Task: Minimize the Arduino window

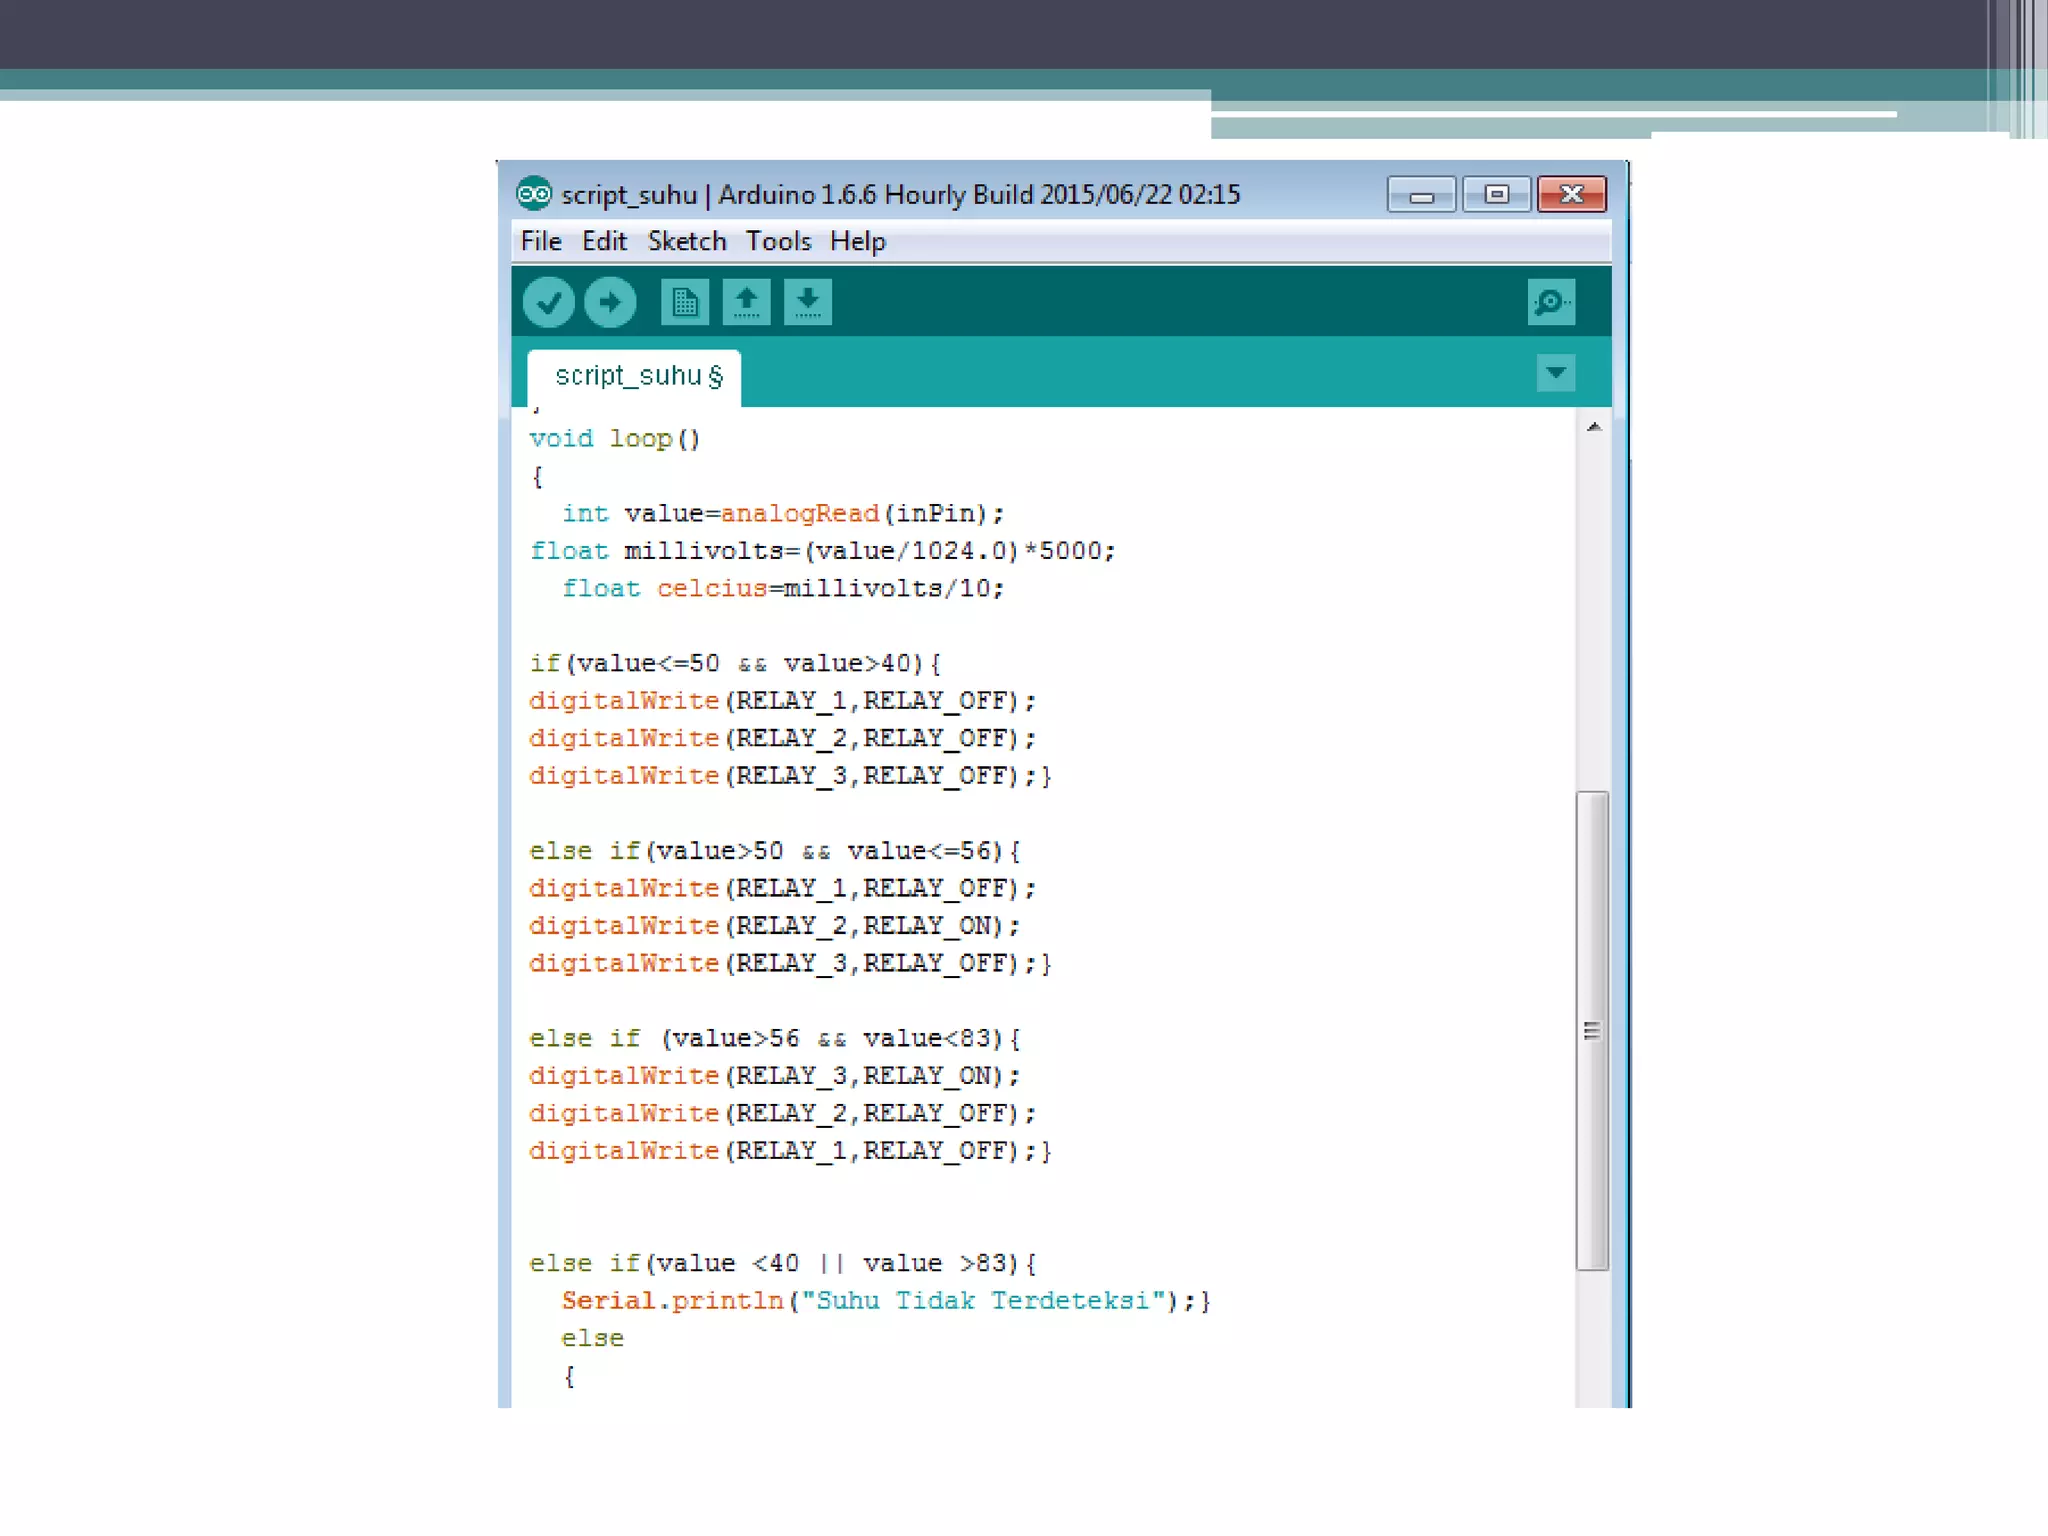Action: pos(1421,194)
